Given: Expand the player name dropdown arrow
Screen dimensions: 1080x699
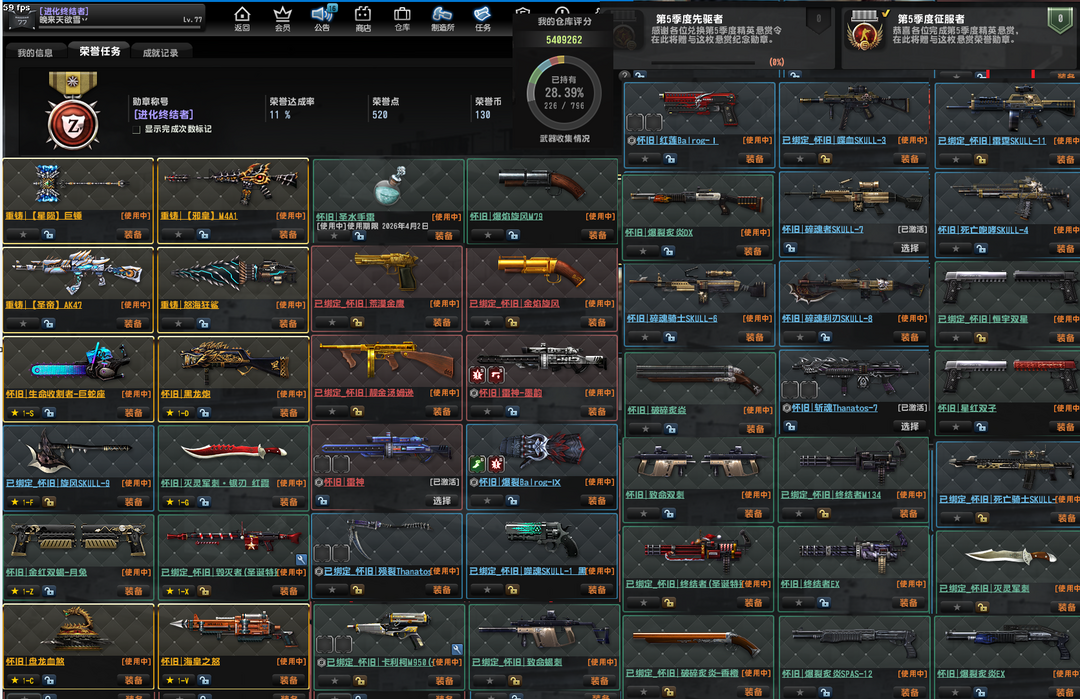Looking at the screenshot, I should [85, 19].
